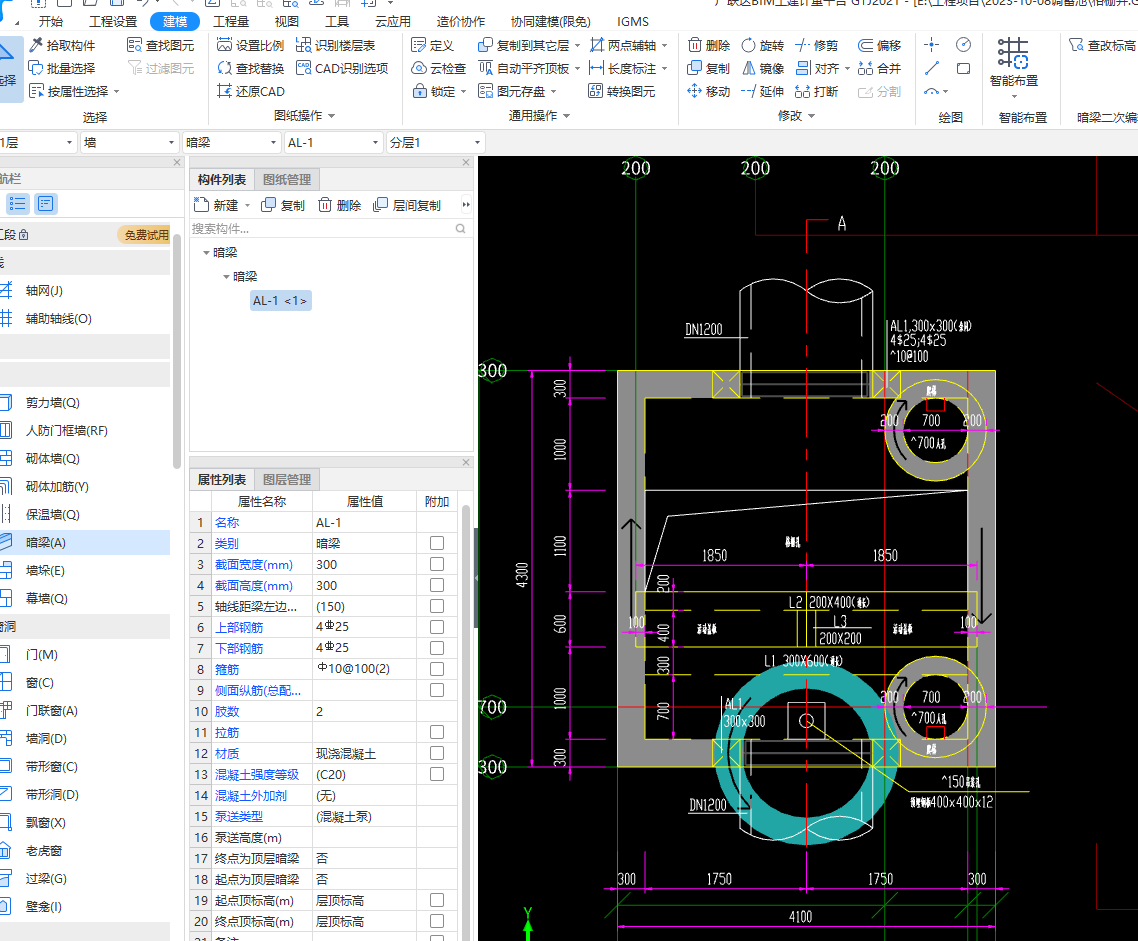This screenshot has height=941, width=1138.
Task: Select the 偏移 offset tool
Action: click(x=880, y=45)
